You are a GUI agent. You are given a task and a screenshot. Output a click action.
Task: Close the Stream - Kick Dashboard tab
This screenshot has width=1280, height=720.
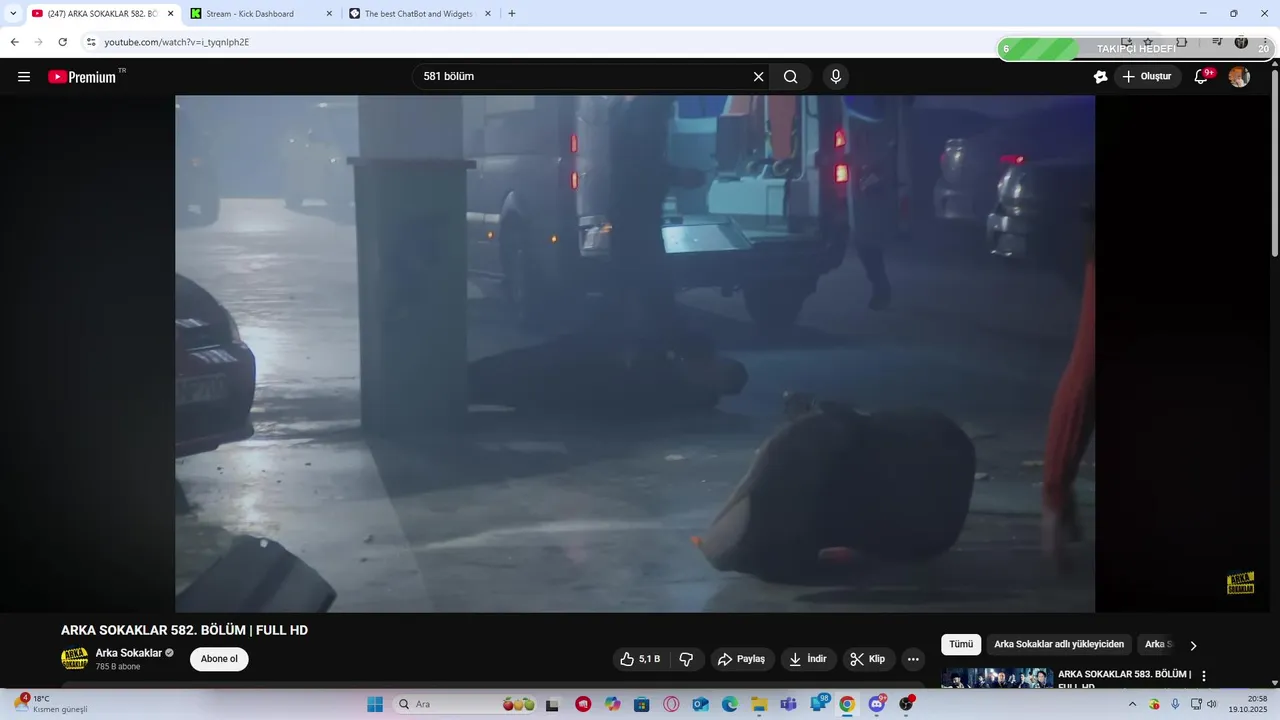click(329, 14)
